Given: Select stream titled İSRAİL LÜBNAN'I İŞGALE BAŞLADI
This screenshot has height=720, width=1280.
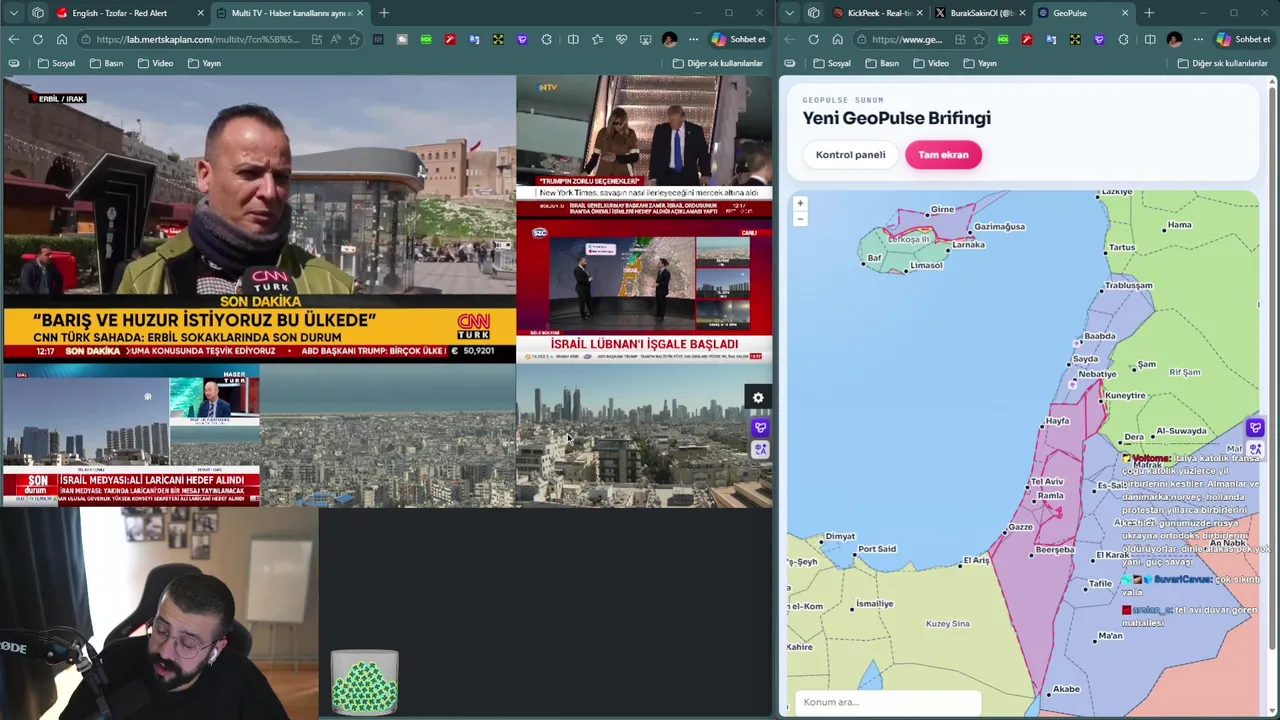Looking at the screenshot, I should 645,292.
